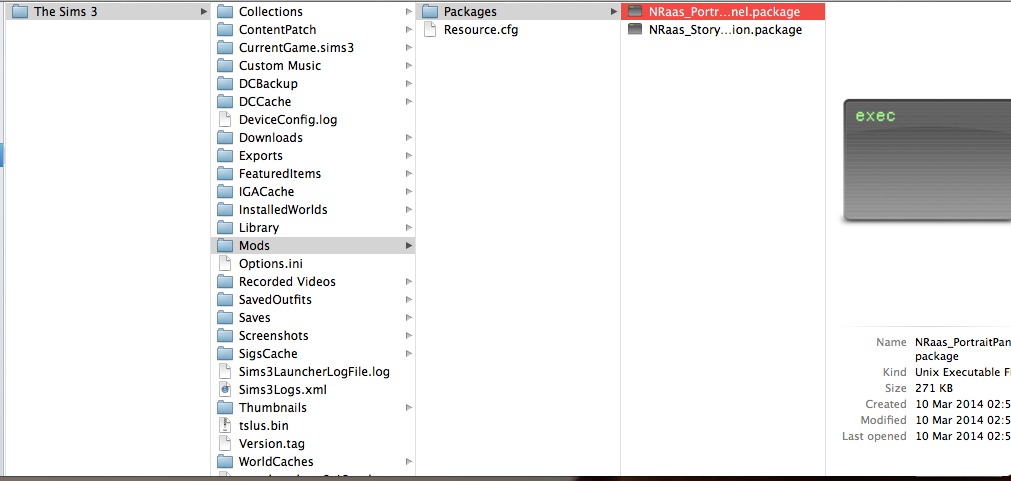Expand arrow next to Collections

tap(409, 12)
